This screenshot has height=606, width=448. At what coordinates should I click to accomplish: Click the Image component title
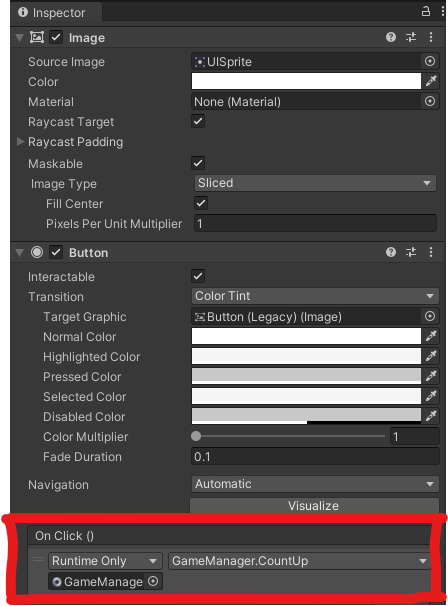coord(87,38)
